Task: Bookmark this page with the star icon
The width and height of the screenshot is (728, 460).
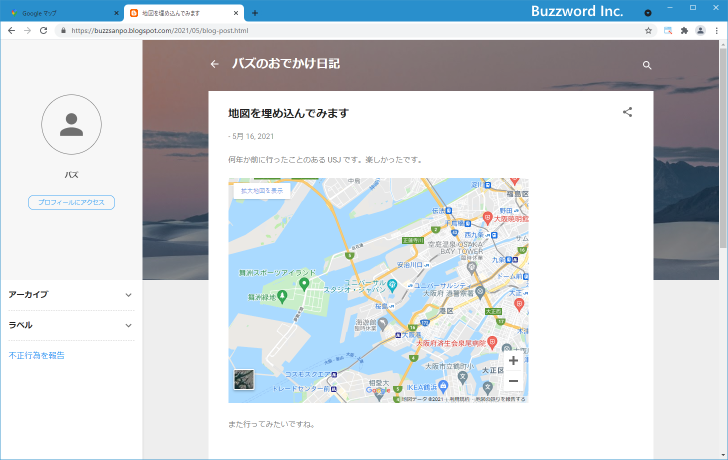Action: click(x=648, y=31)
